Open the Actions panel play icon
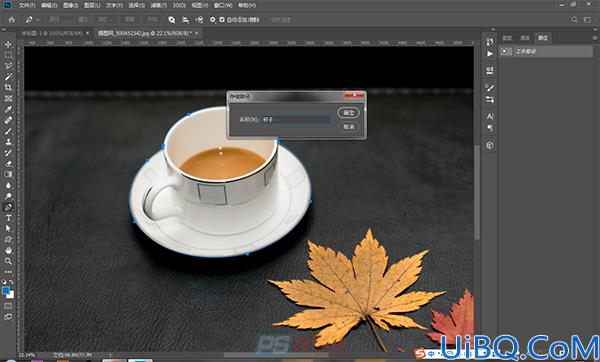600x362 pixels. pyautogui.click(x=490, y=54)
